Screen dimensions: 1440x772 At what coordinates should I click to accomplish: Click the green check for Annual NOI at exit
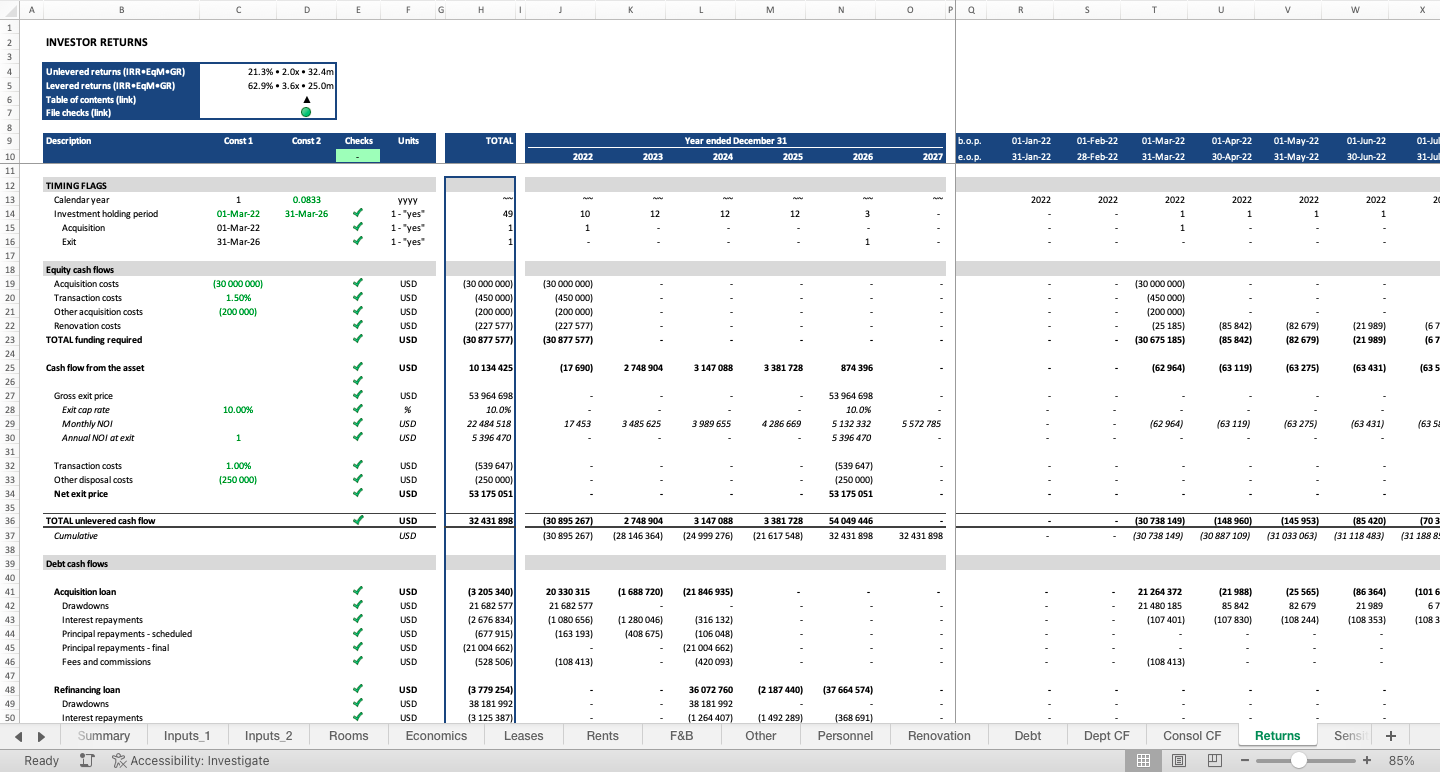[x=358, y=438]
